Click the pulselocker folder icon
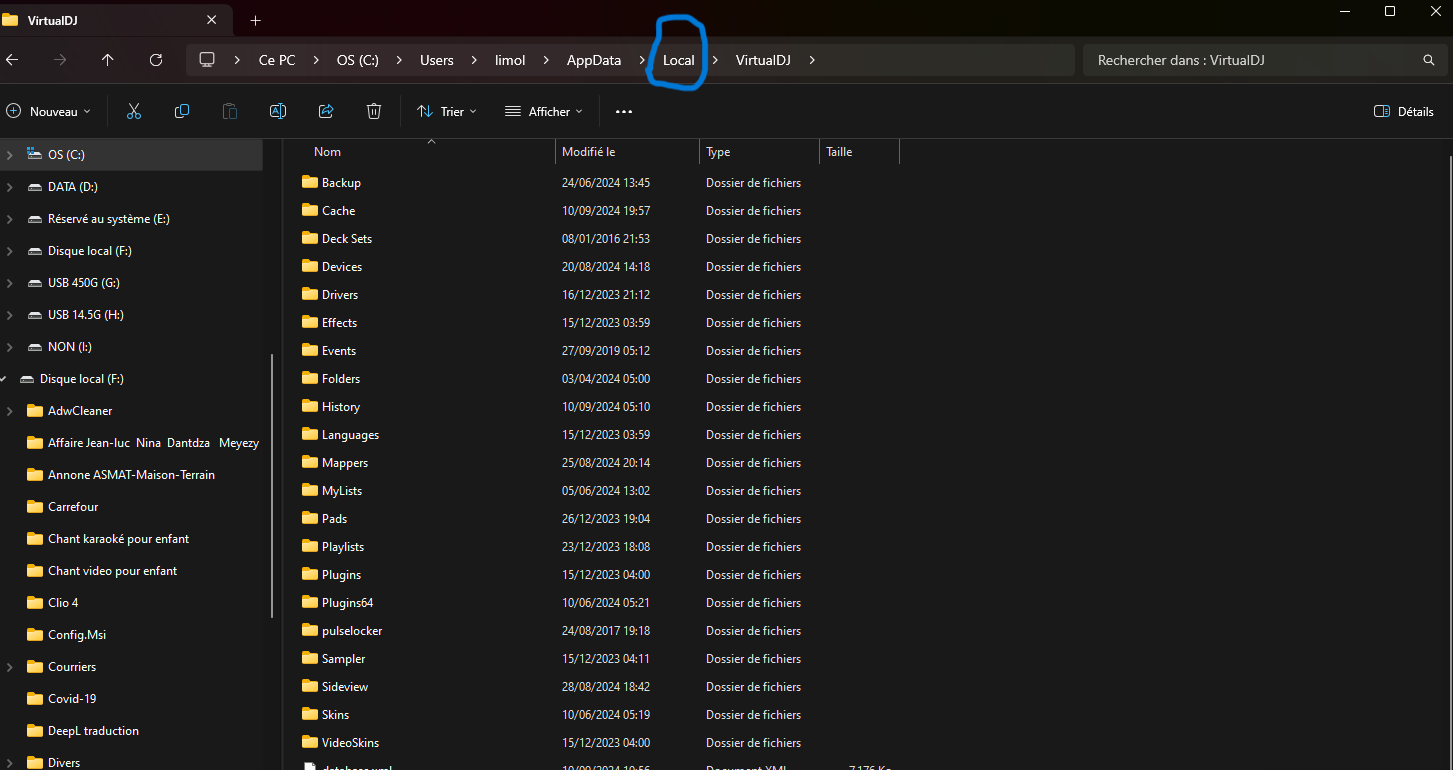The width and height of the screenshot is (1453, 770). pos(309,631)
